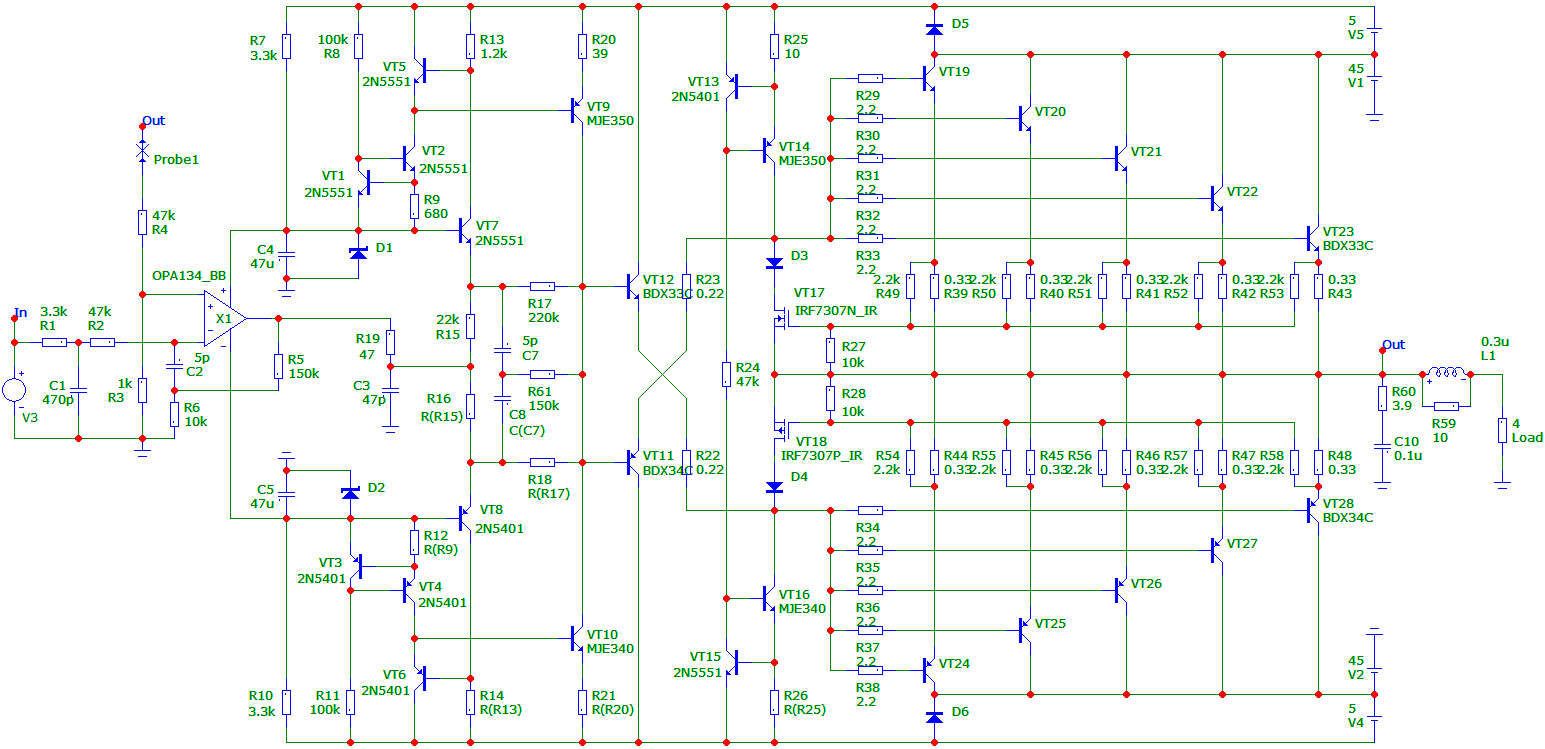Select the VT8 2N5401 transistor symbol
The height and width of the screenshot is (749, 1545).
[466, 518]
